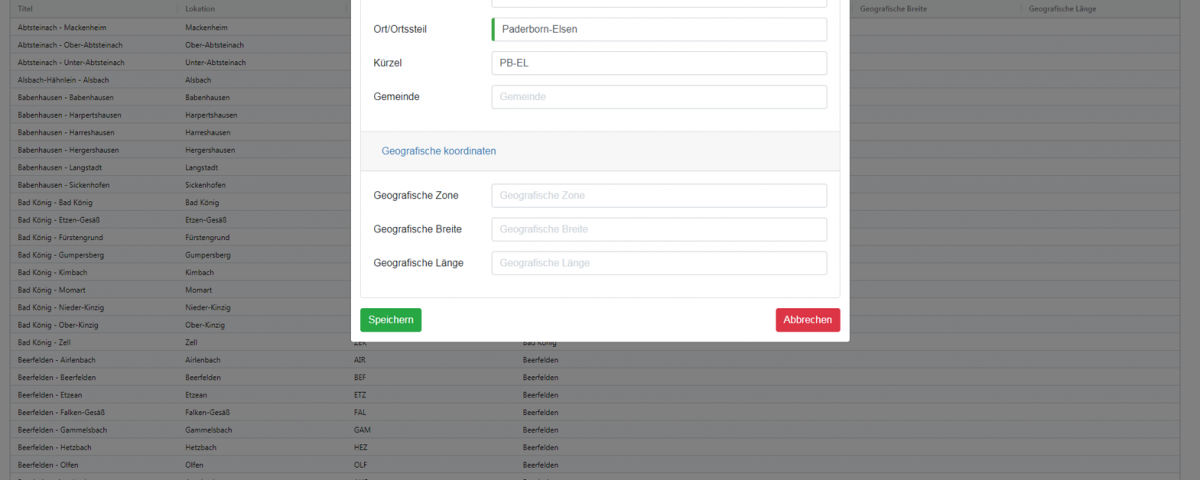Image resolution: width=1200 pixels, height=480 pixels.
Task: Click the red Abbrechen button
Action: [807, 320]
